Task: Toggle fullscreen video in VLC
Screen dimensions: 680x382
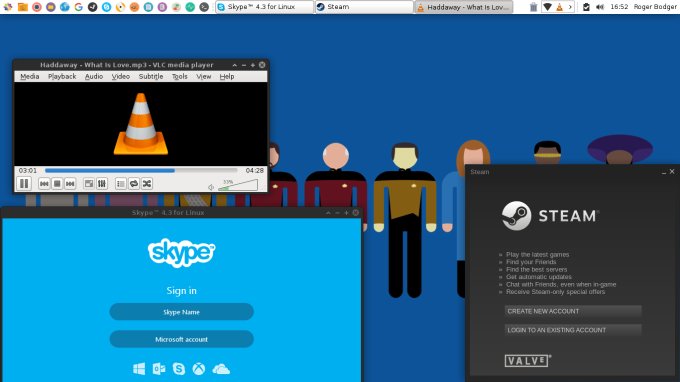Action: coord(88,184)
